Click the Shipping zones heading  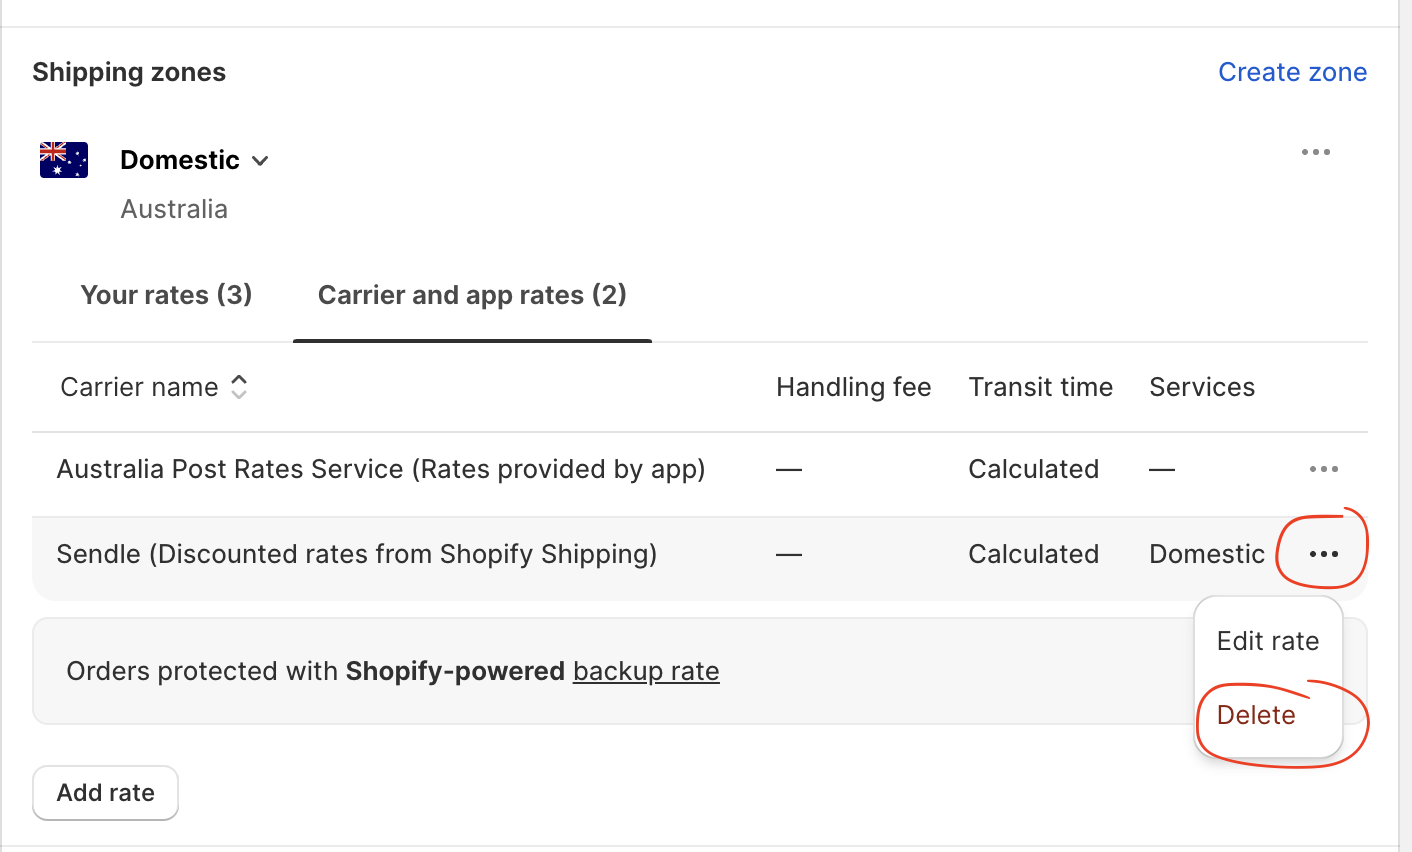(x=129, y=72)
